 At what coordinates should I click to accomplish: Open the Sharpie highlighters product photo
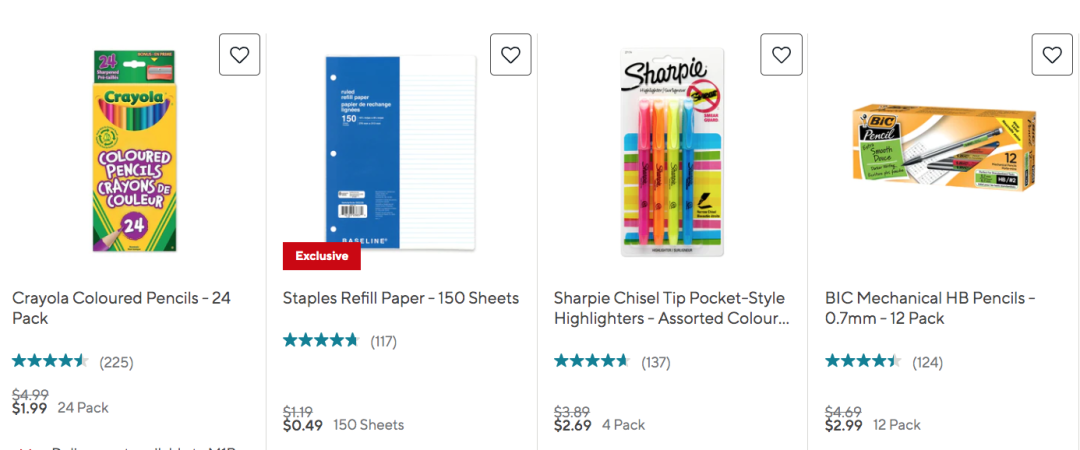672,152
